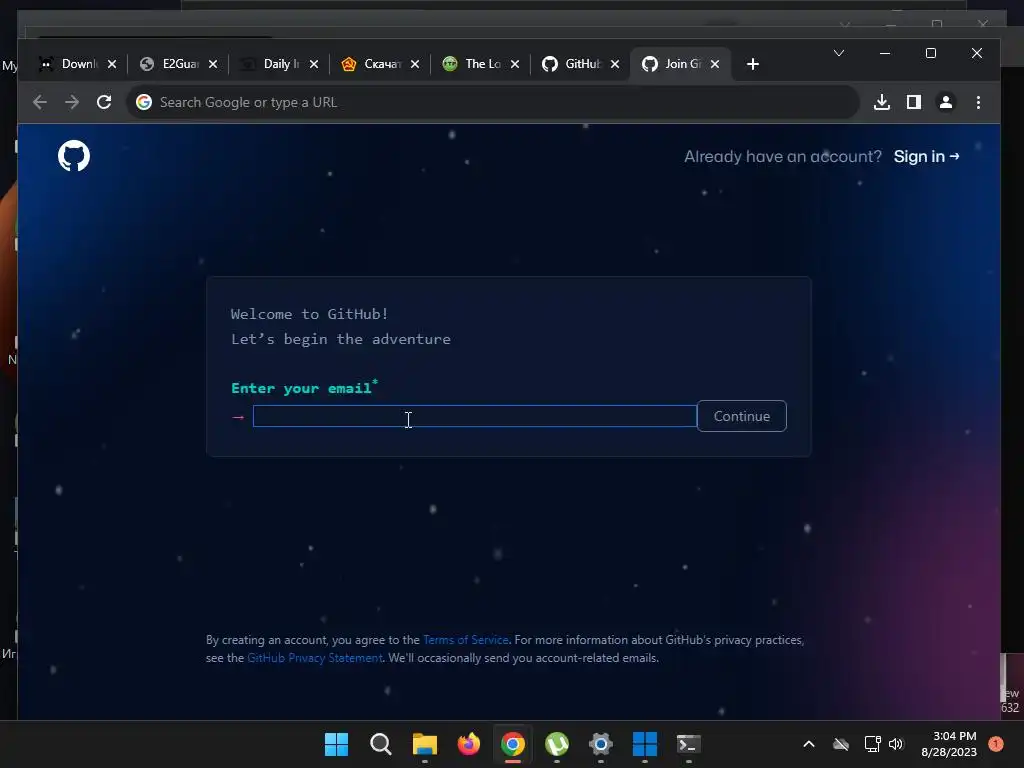Open uTorrent from taskbar
This screenshot has width=1024, height=768.
556,744
